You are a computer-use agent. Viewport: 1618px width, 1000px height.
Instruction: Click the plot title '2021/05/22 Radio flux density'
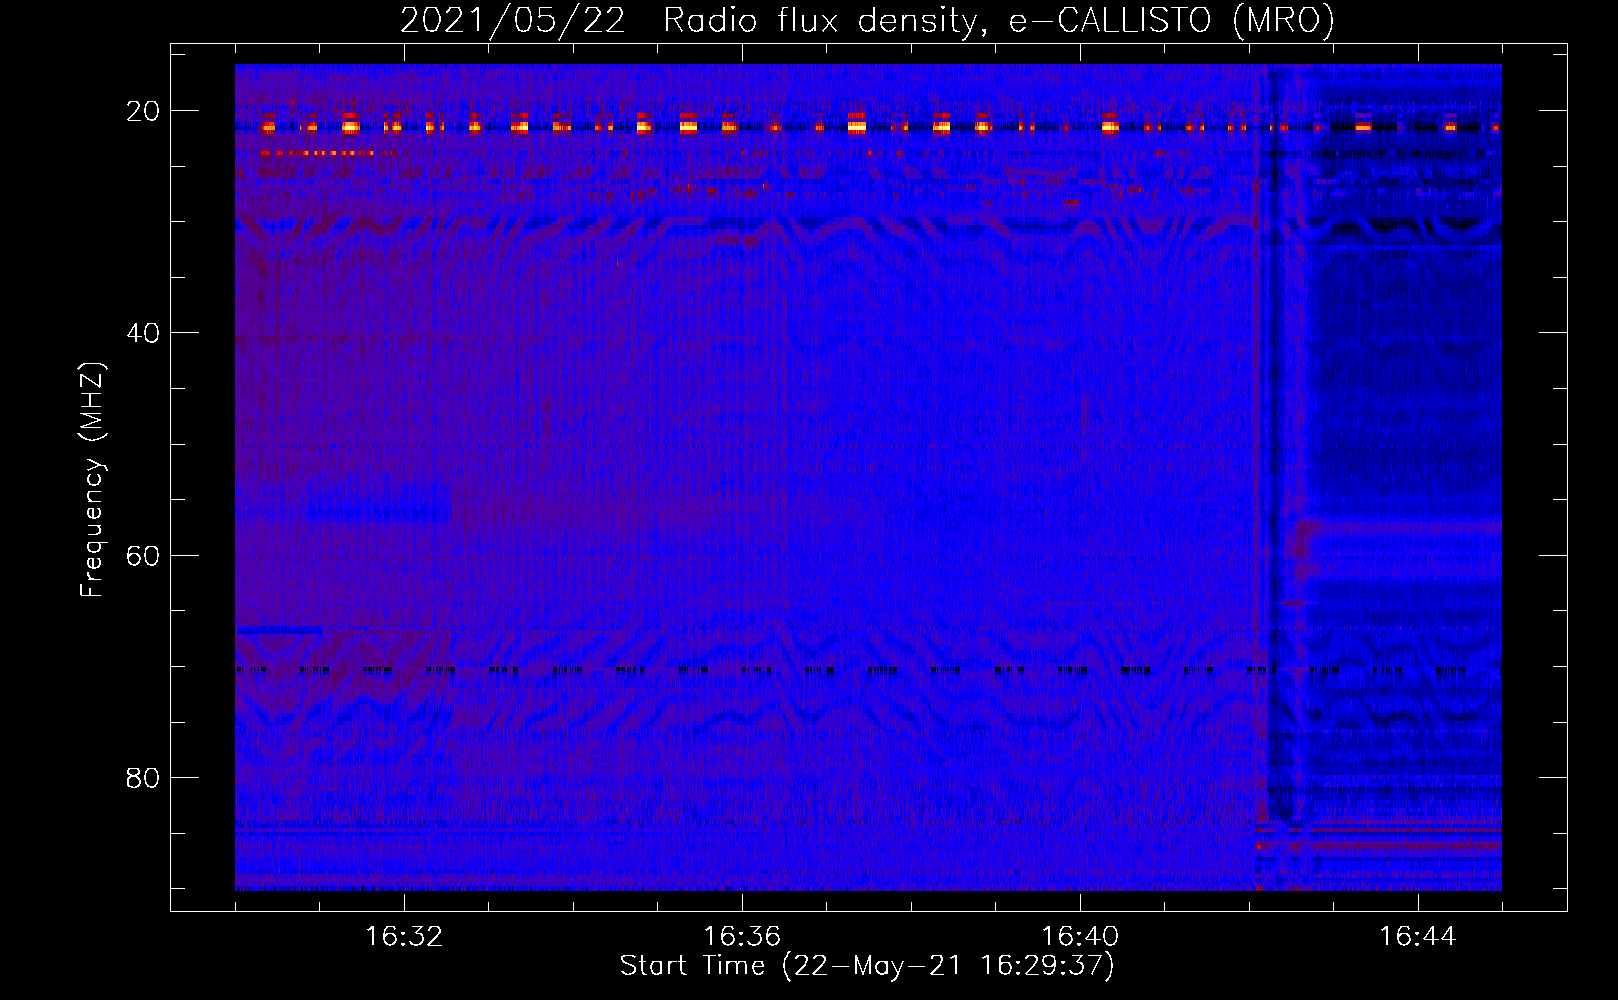tap(867, 20)
